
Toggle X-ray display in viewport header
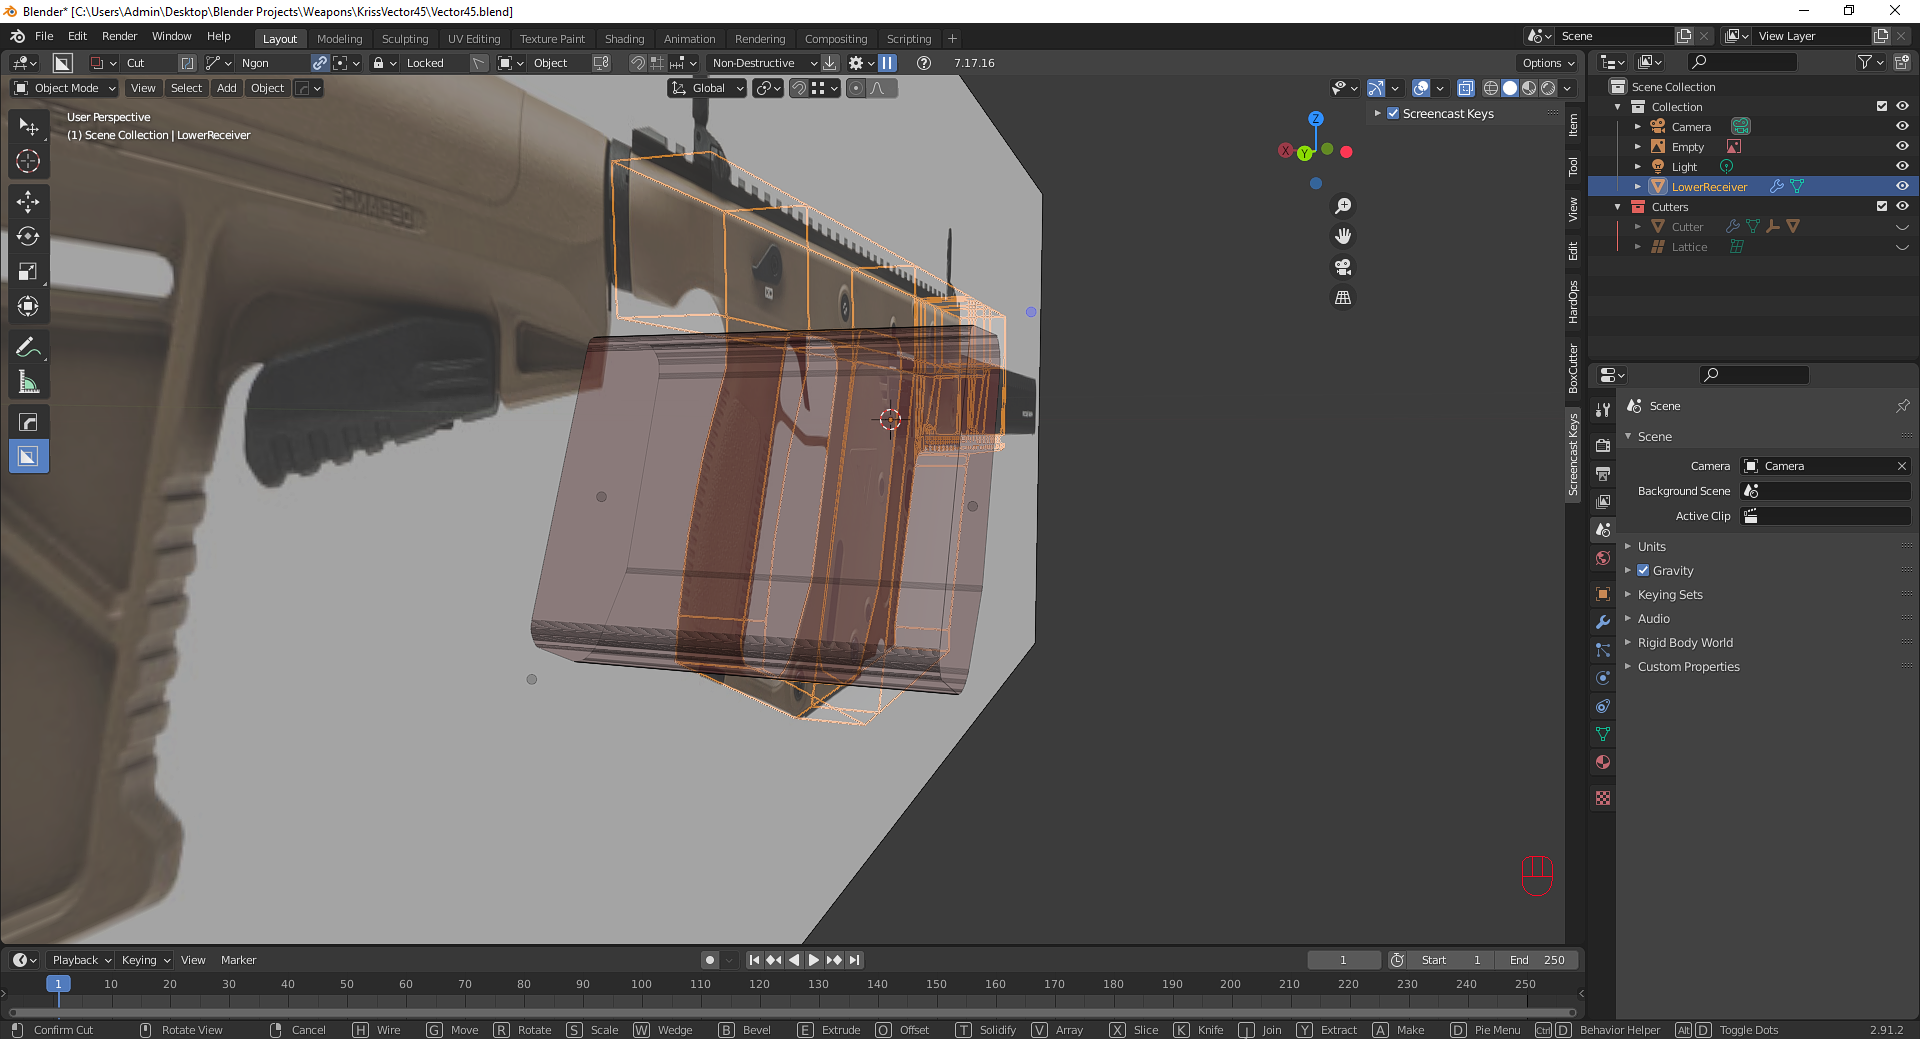1466,88
